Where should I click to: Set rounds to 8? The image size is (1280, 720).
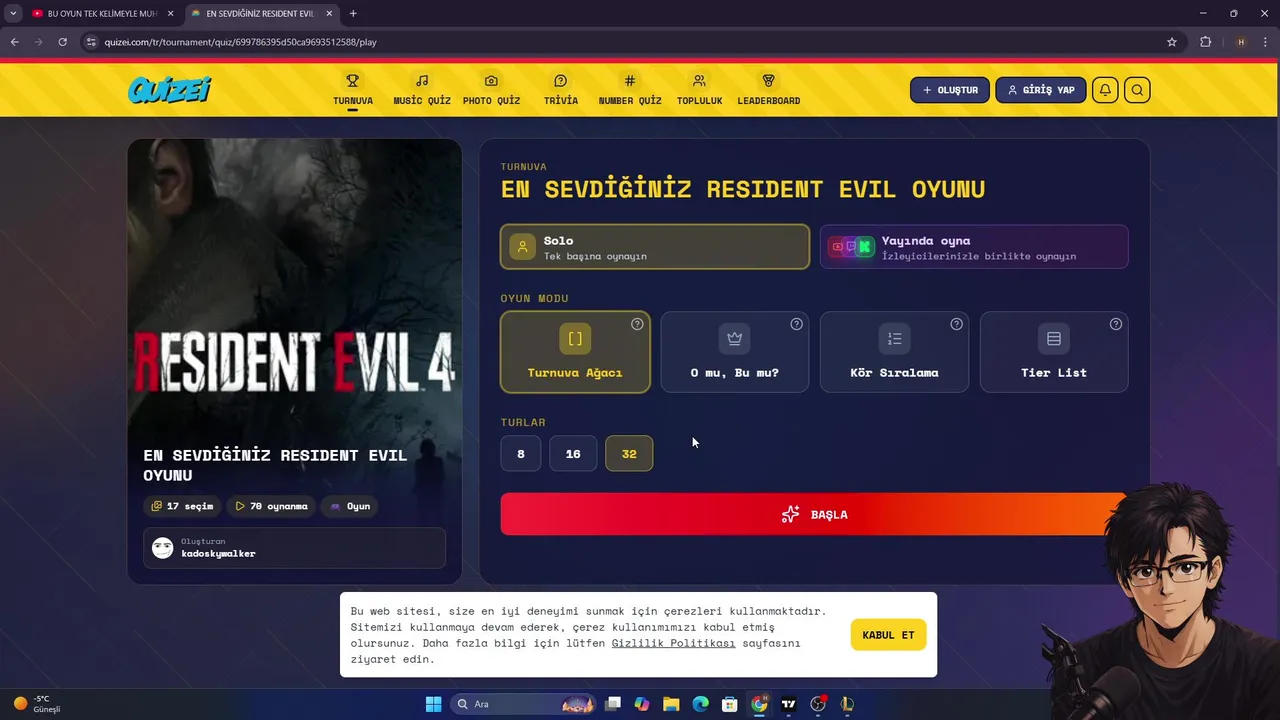pos(521,453)
